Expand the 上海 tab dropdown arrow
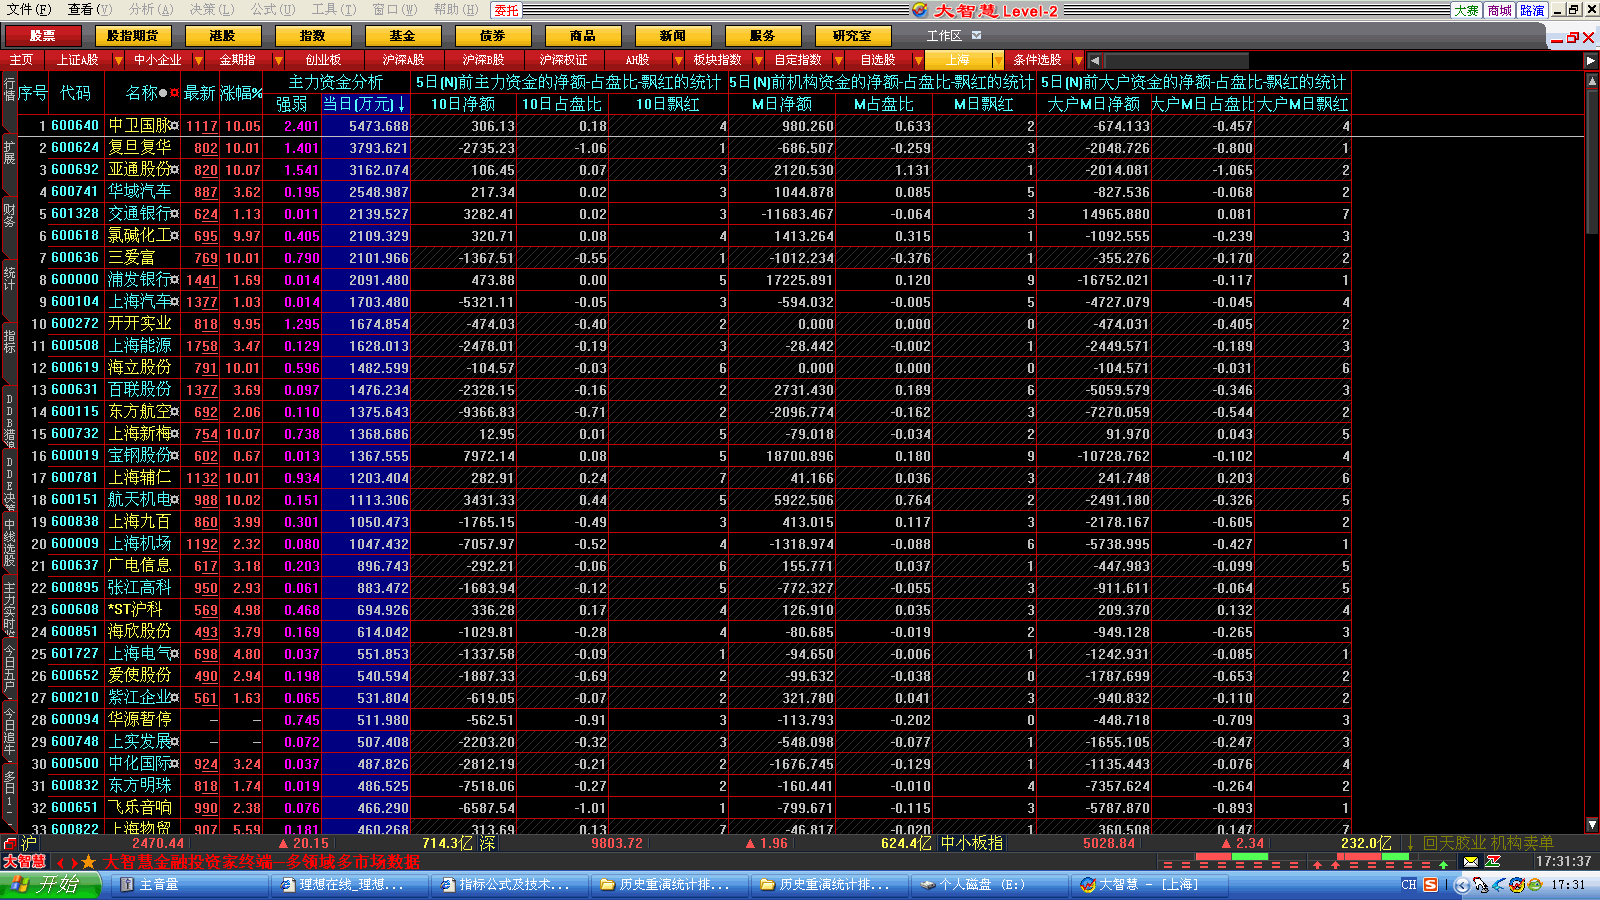 click(x=997, y=61)
